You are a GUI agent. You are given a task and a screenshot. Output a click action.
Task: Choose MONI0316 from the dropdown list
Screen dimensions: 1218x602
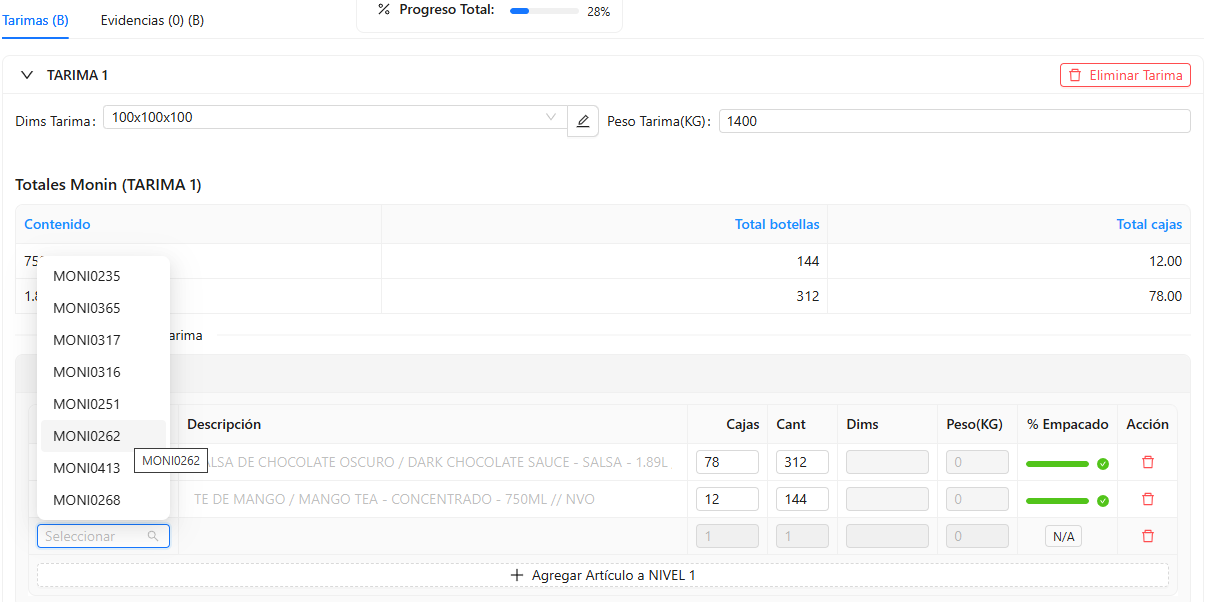click(x=103, y=372)
